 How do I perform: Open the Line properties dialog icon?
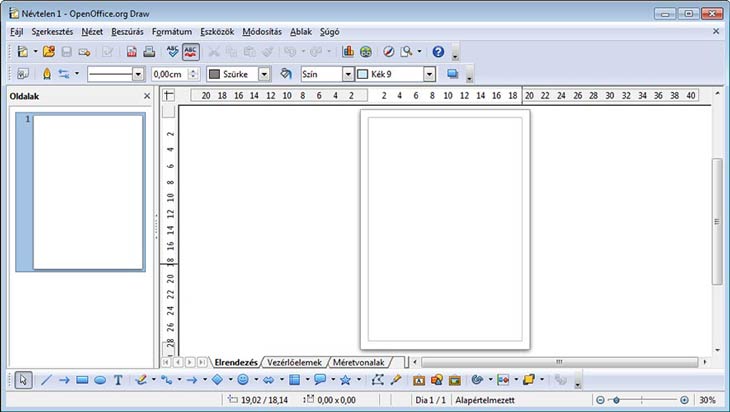(47, 74)
